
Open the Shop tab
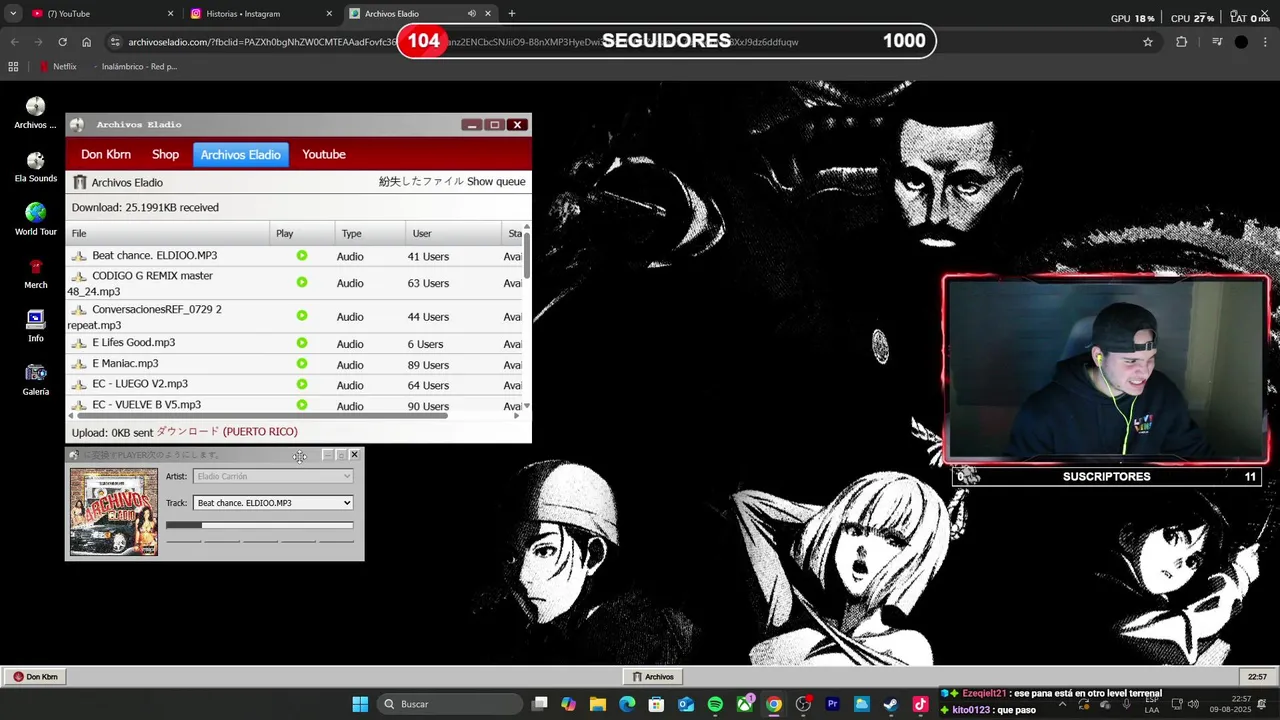tap(165, 154)
